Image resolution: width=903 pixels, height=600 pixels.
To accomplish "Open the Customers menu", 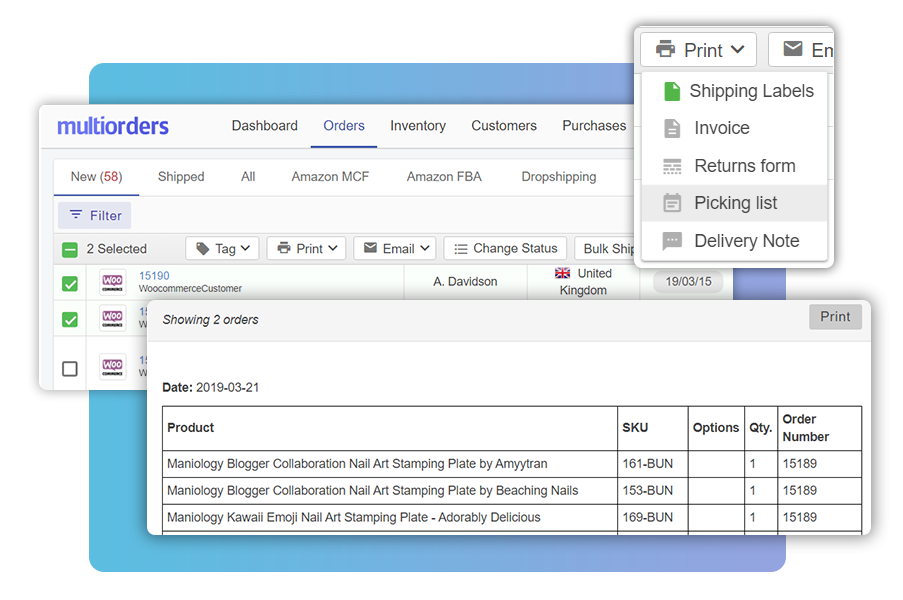I will 504,126.
